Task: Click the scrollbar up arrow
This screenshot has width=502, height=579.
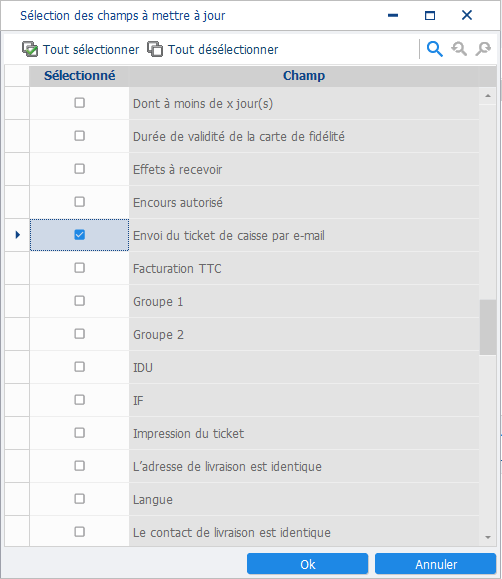Action: pyautogui.click(x=488, y=96)
